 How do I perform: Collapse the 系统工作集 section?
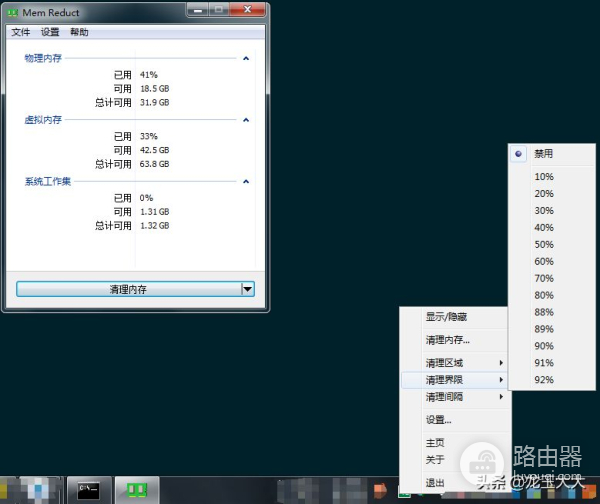point(245,181)
